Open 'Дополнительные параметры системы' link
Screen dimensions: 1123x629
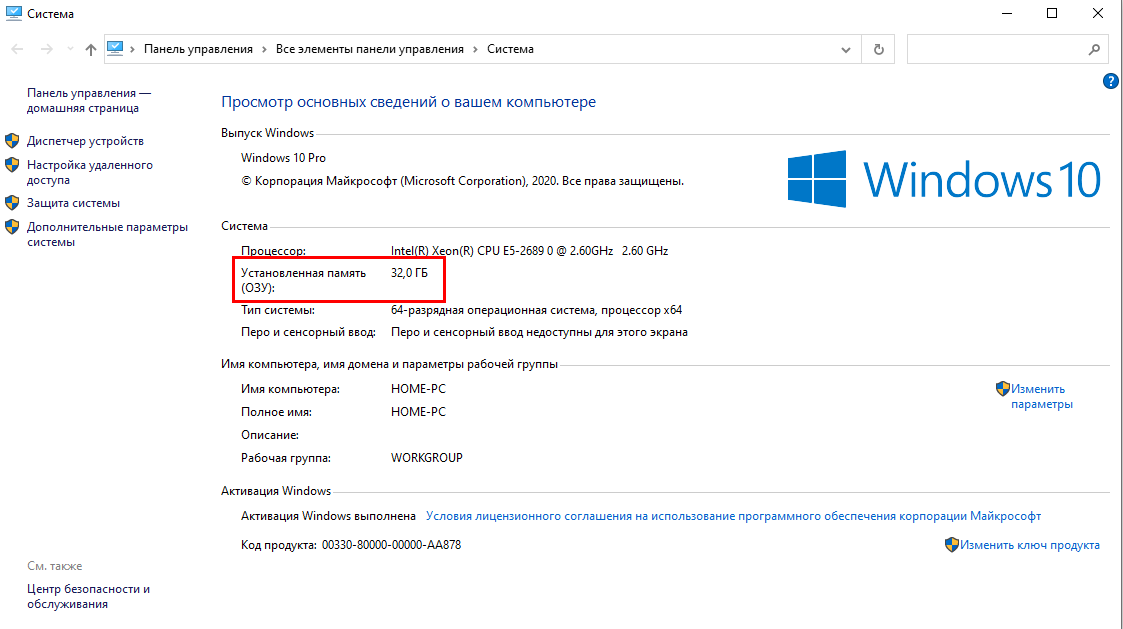(x=107, y=234)
